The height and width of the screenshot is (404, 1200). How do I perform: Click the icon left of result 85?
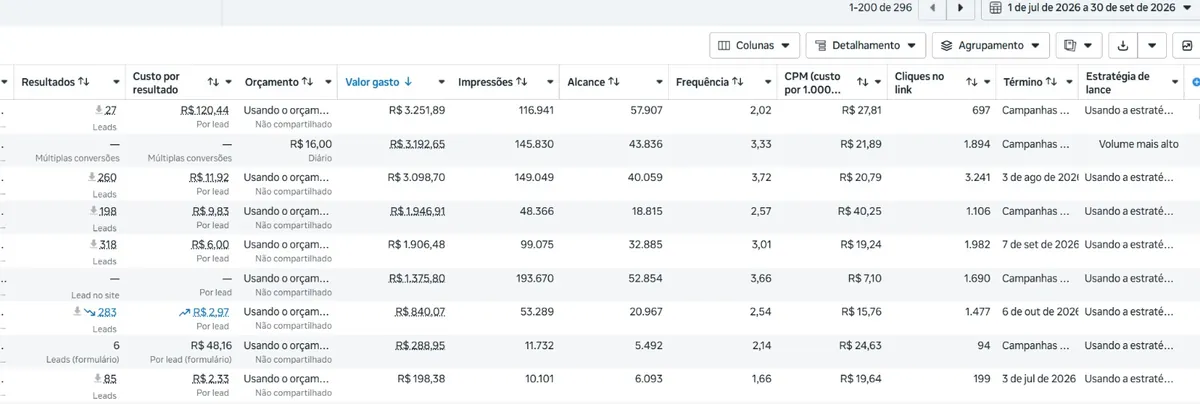(97, 378)
